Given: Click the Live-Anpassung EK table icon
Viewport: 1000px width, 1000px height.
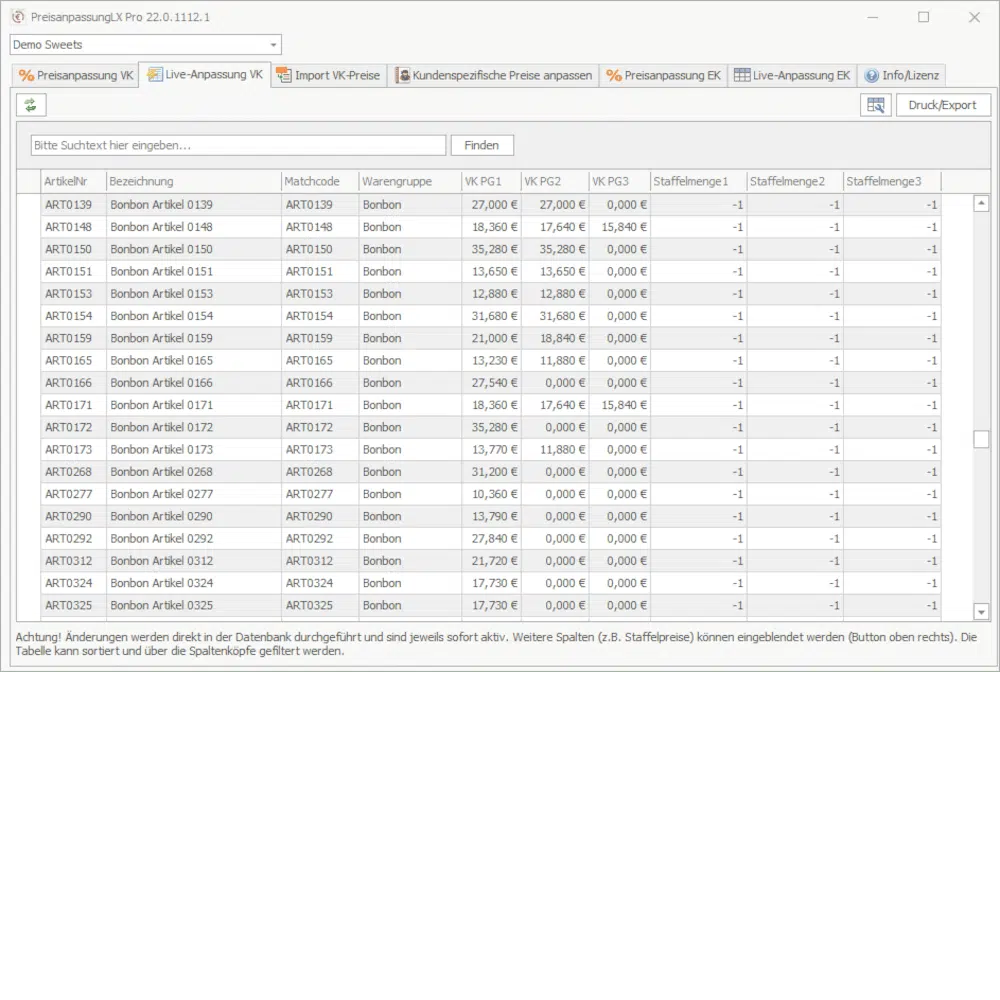Looking at the screenshot, I should [741, 75].
